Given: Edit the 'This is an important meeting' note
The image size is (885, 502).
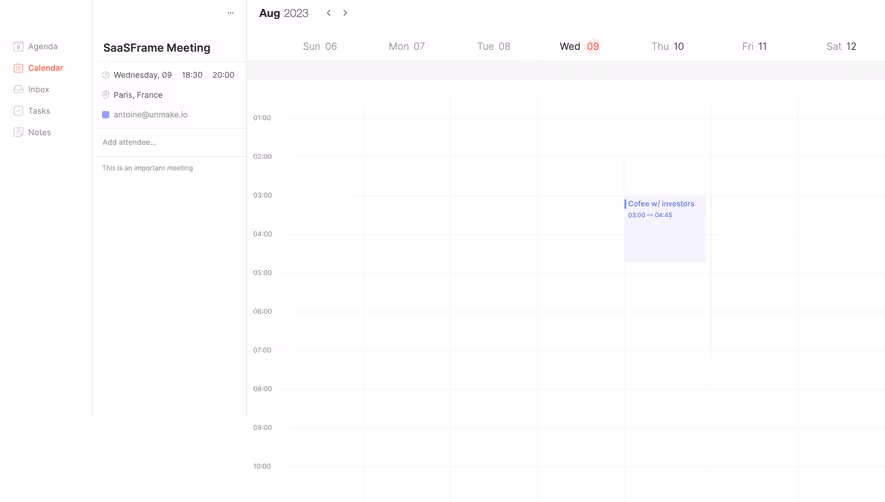Looking at the screenshot, I should point(147,168).
